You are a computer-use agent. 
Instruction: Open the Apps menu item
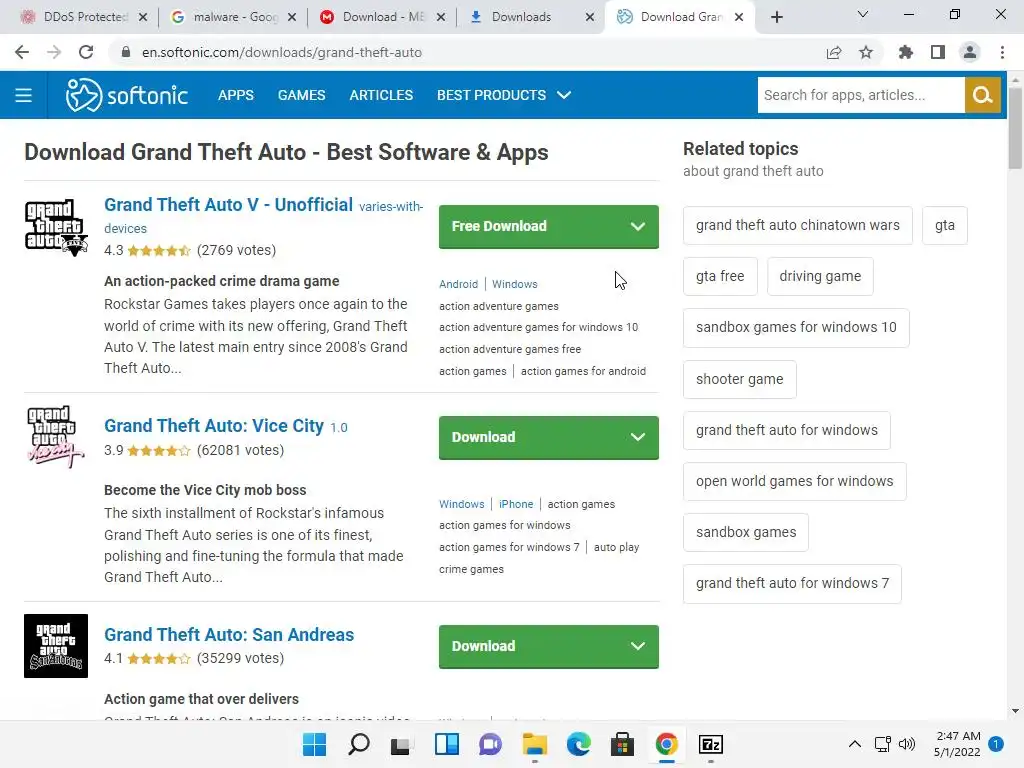(x=236, y=95)
